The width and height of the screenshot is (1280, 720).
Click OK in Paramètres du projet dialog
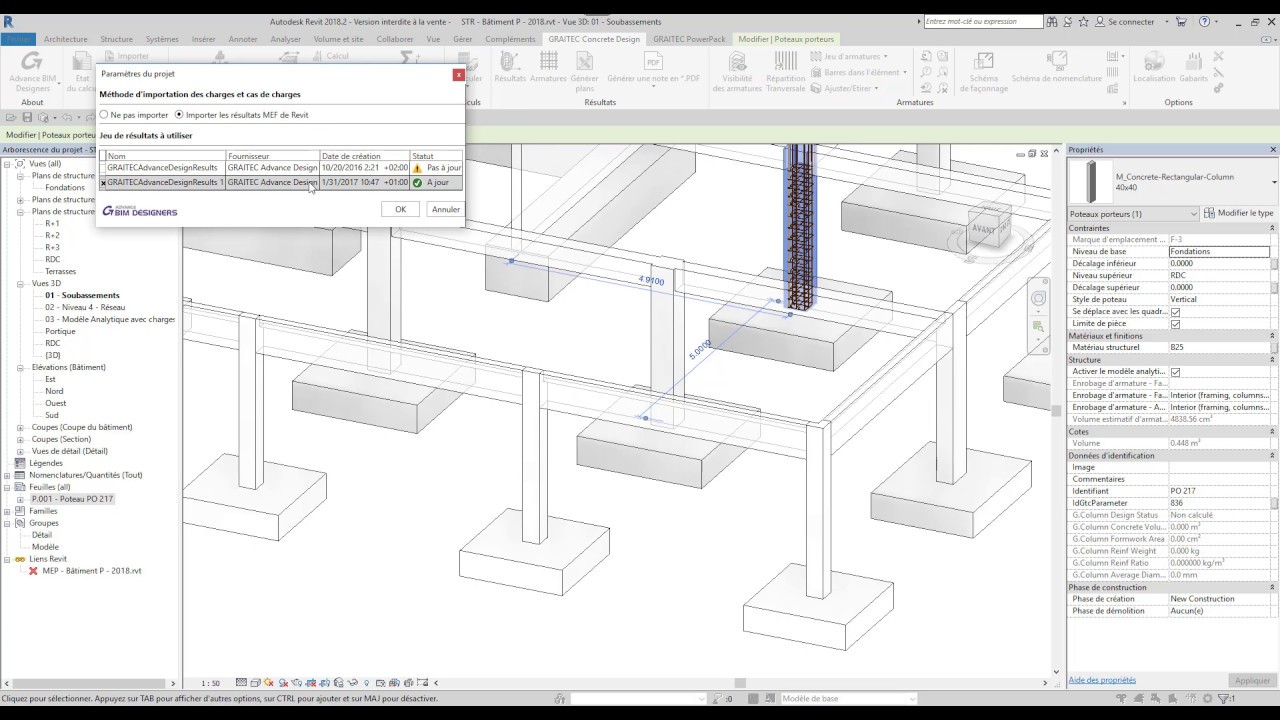pos(400,209)
